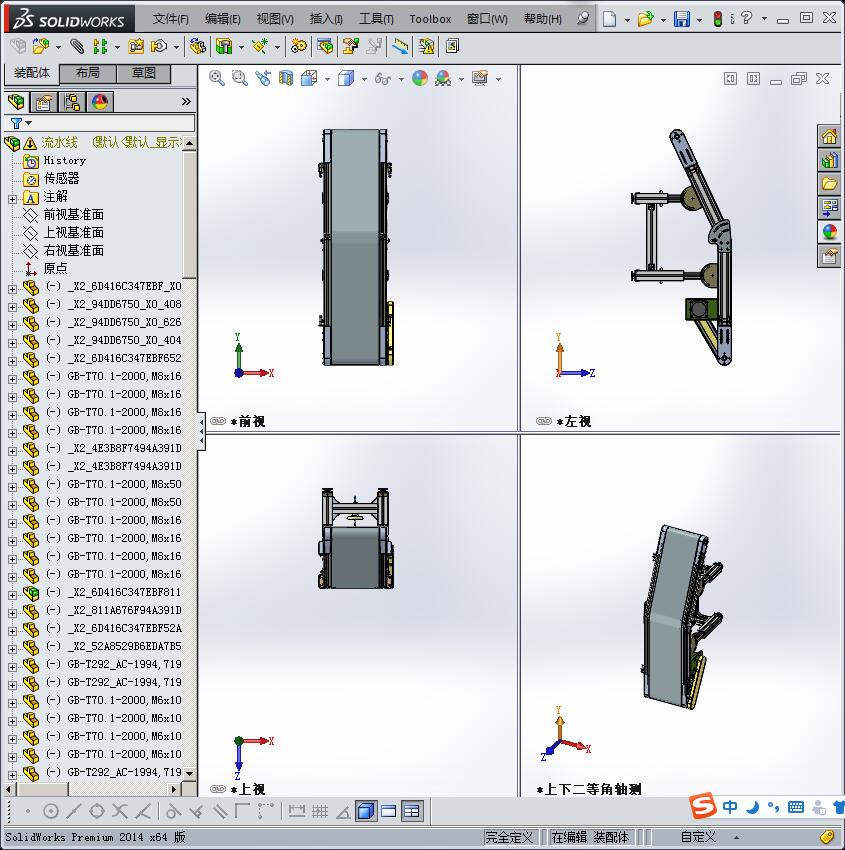This screenshot has height=850, width=845.
Task: Click the Move Component icon
Action: coord(159,47)
